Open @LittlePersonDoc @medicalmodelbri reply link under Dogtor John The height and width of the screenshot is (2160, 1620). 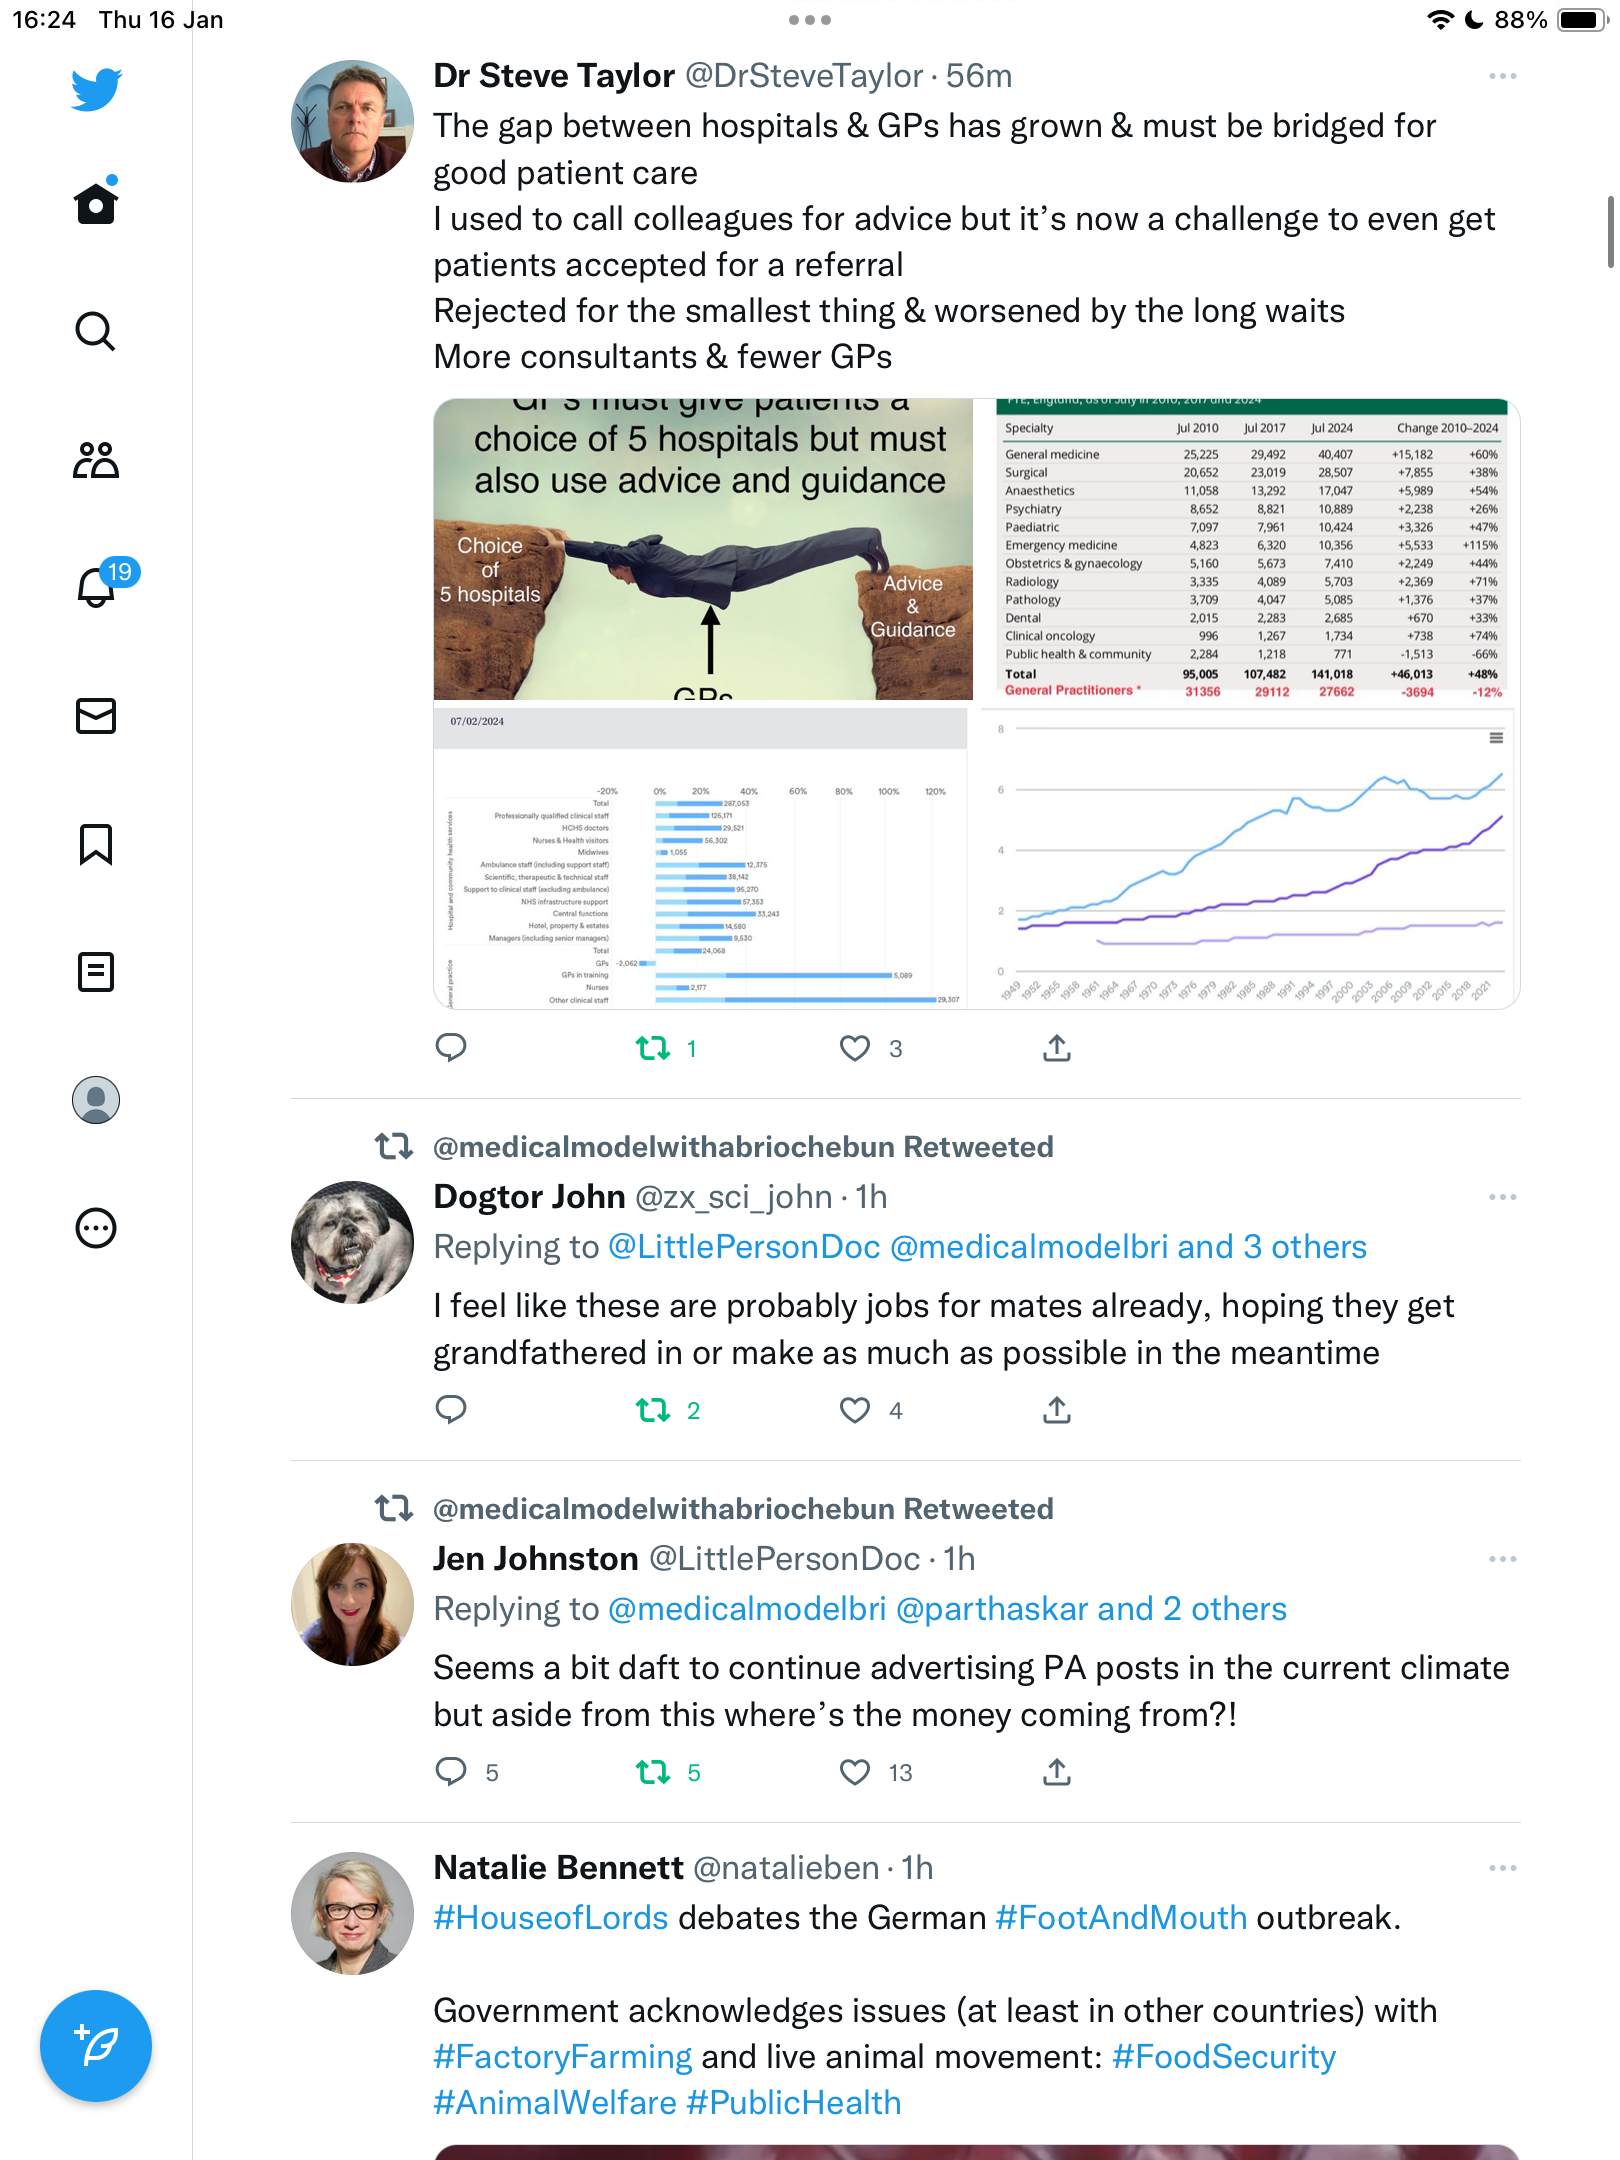tap(987, 1247)
